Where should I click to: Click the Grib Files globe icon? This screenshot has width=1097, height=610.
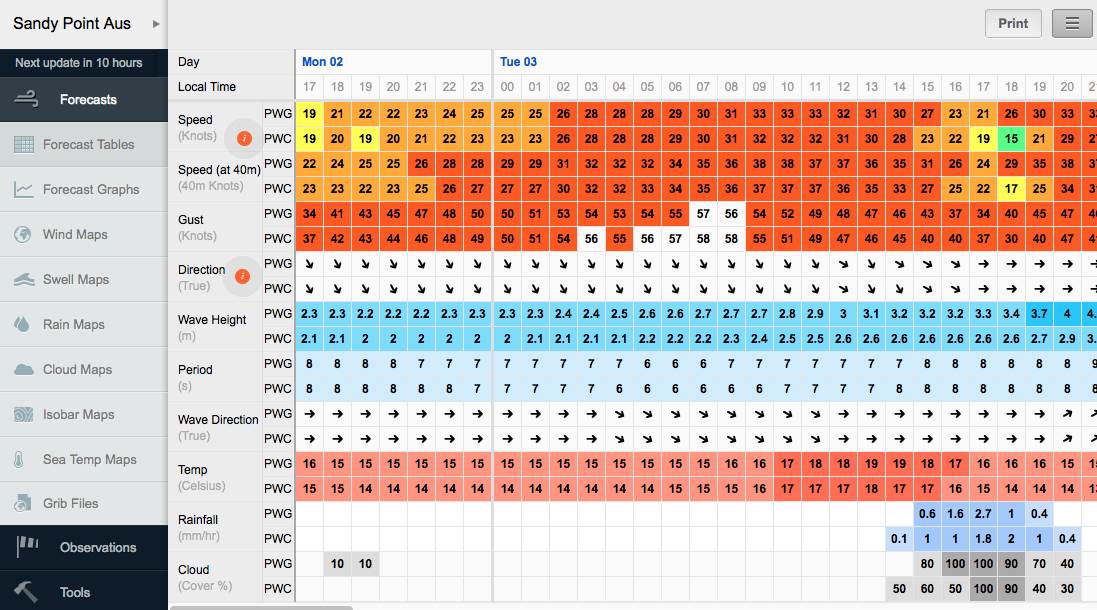tap(24, 504)
